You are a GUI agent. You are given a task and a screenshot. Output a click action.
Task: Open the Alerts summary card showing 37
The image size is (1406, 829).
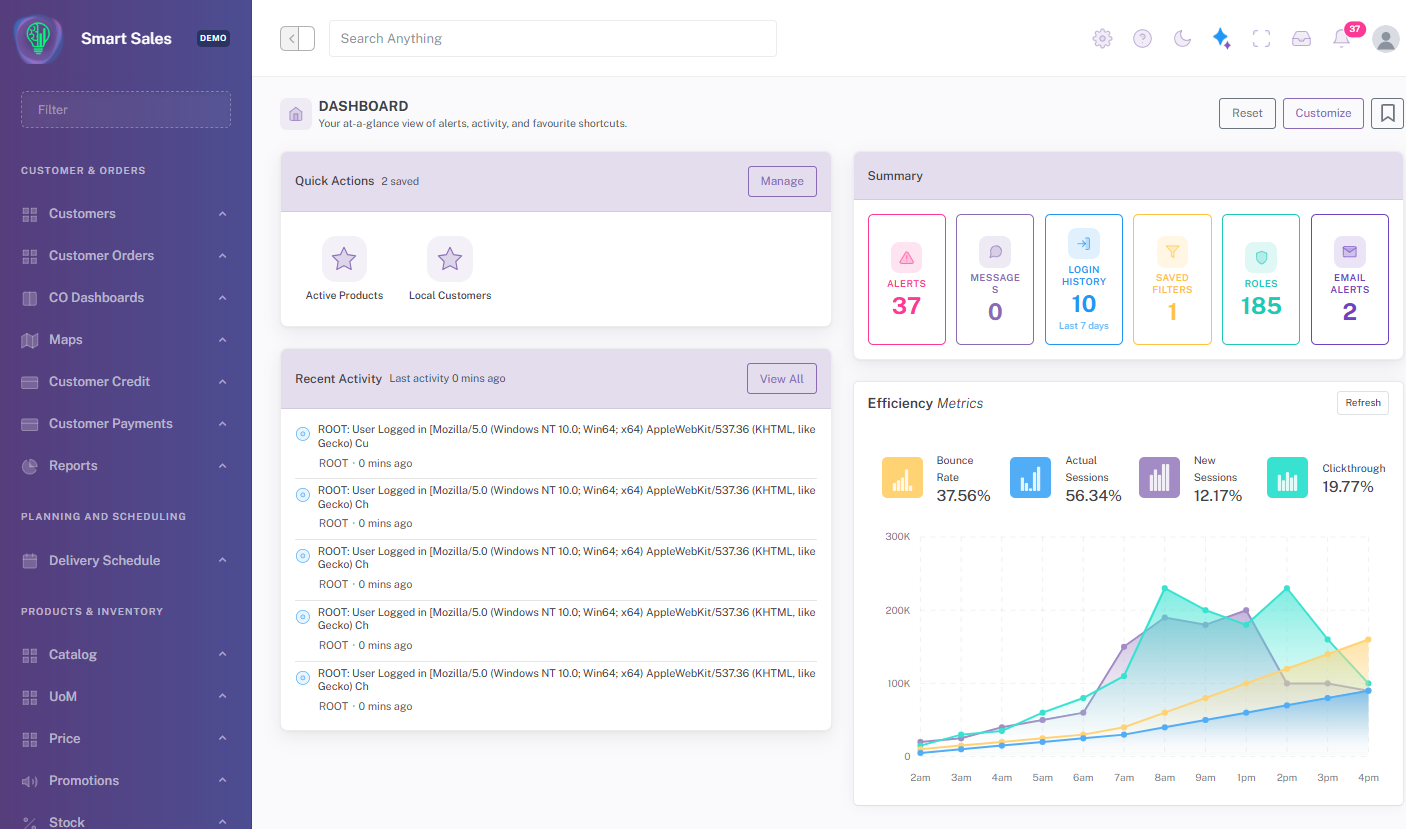point(907,279)
